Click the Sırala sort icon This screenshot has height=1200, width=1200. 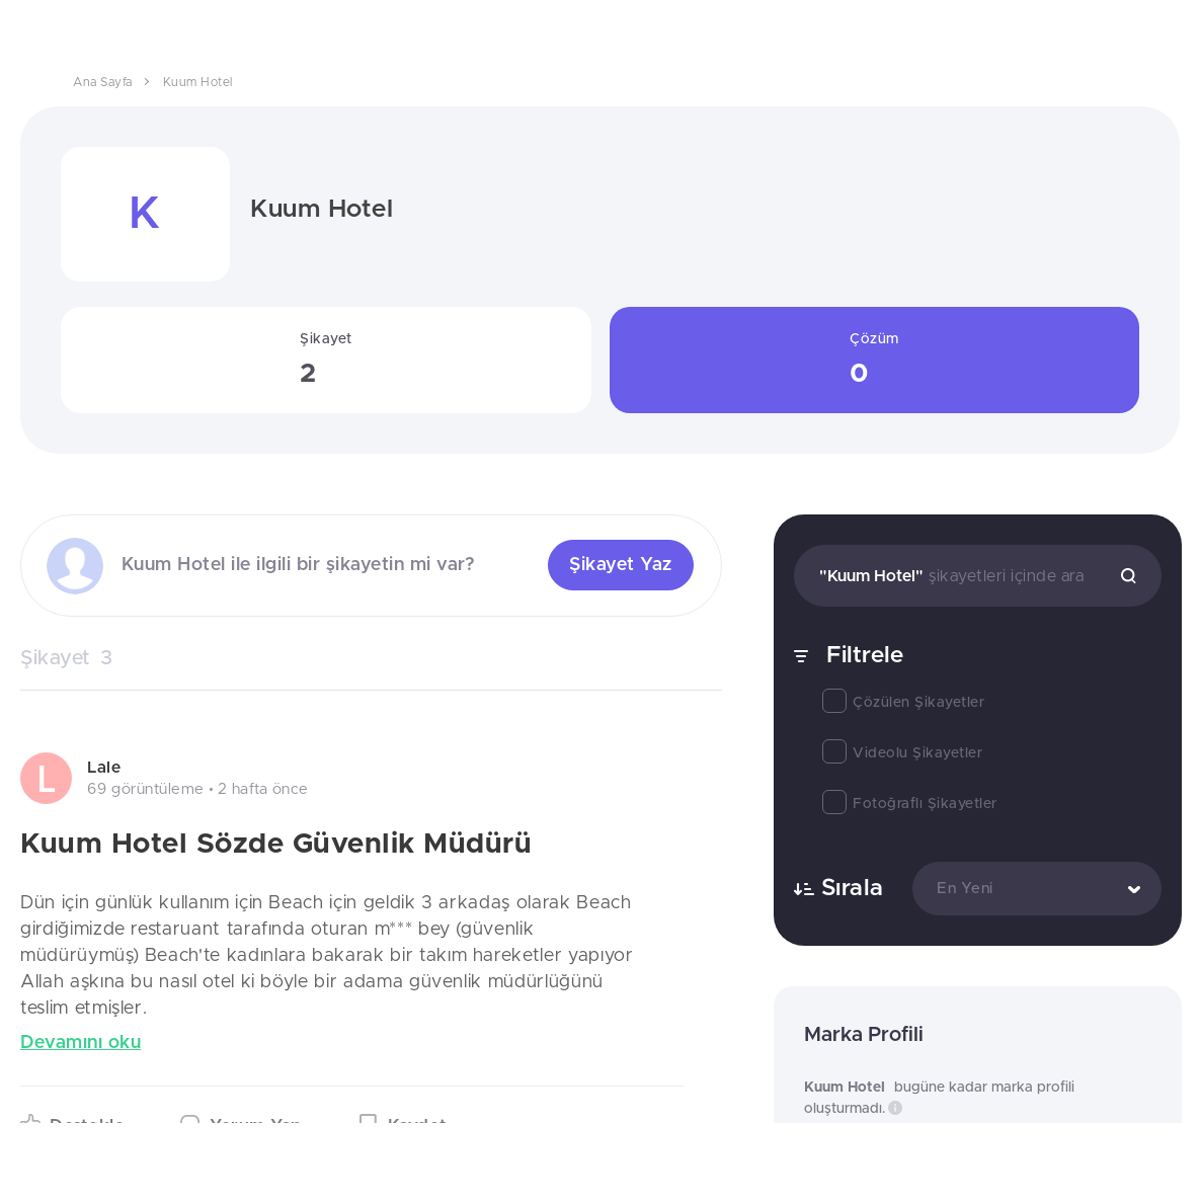pos(803,889)
